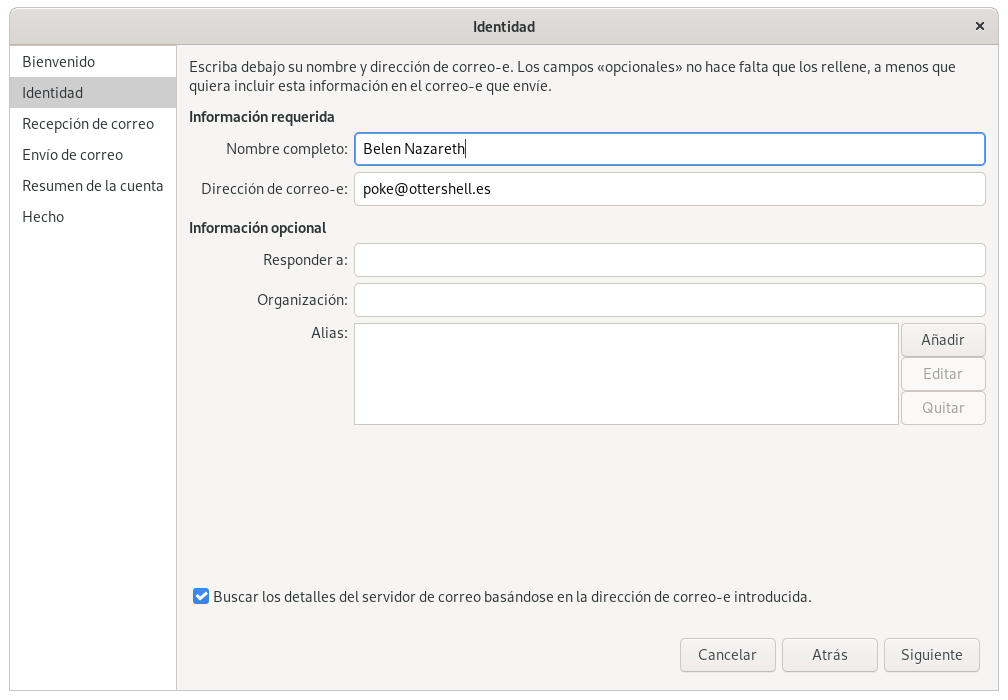Focus the Dirección de correo-e field
Screen dimensions: 1008x700
click(669, 189)
